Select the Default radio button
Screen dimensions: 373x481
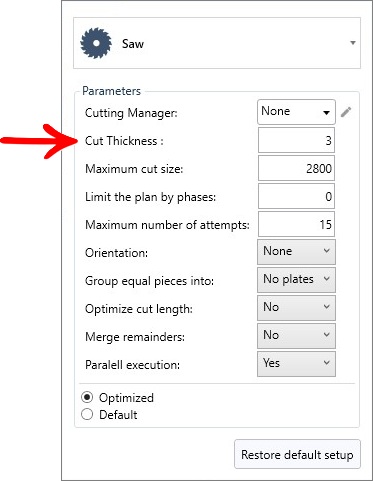(87, 414)
